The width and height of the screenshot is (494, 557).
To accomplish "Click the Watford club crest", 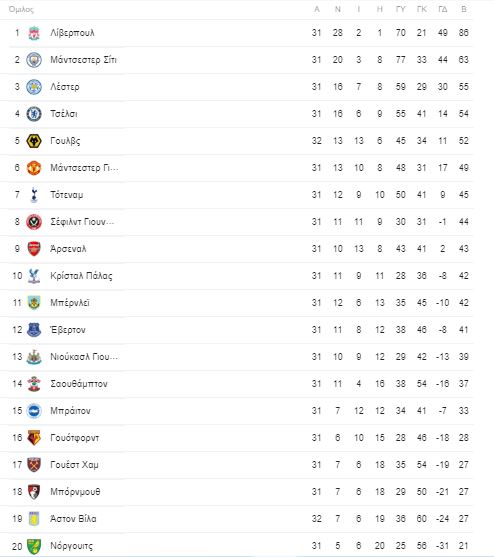I will pos(34,438).
